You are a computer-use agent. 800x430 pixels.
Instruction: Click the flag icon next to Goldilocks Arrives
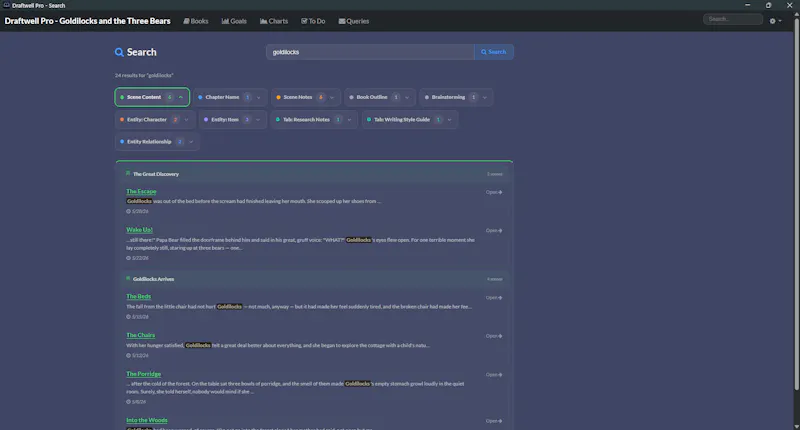point(128,279)
